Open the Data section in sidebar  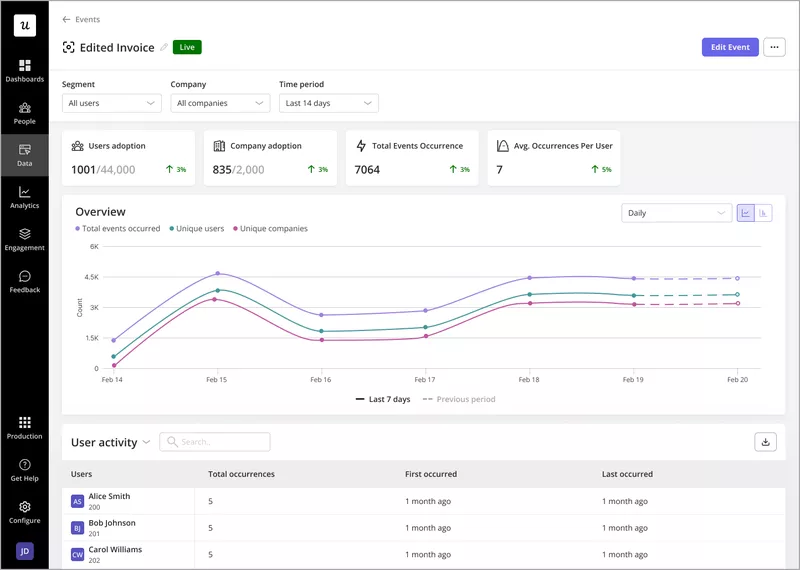pos(24,154)
